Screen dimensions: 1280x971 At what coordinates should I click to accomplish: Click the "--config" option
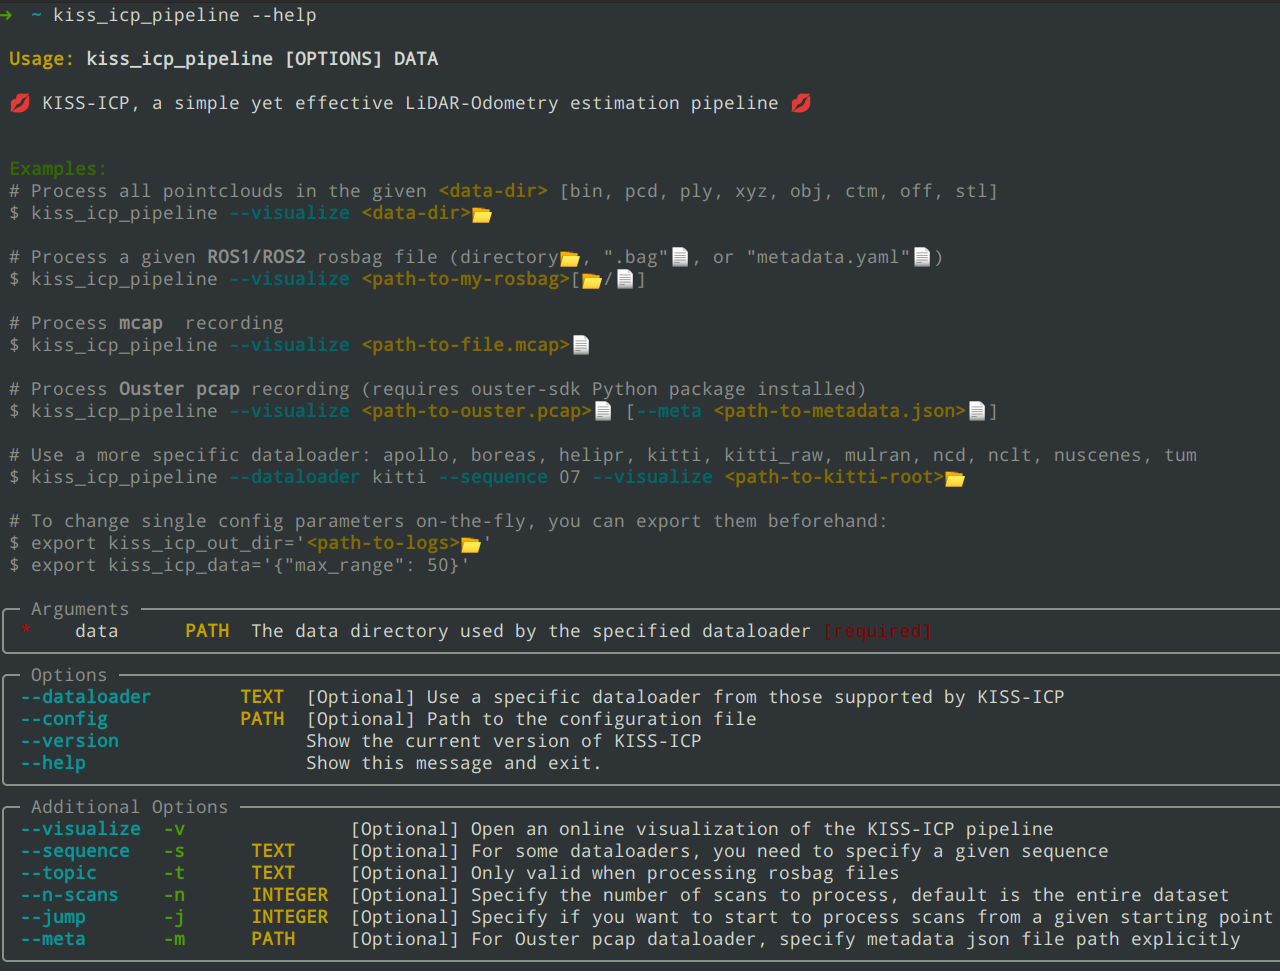tap(64, 719)
